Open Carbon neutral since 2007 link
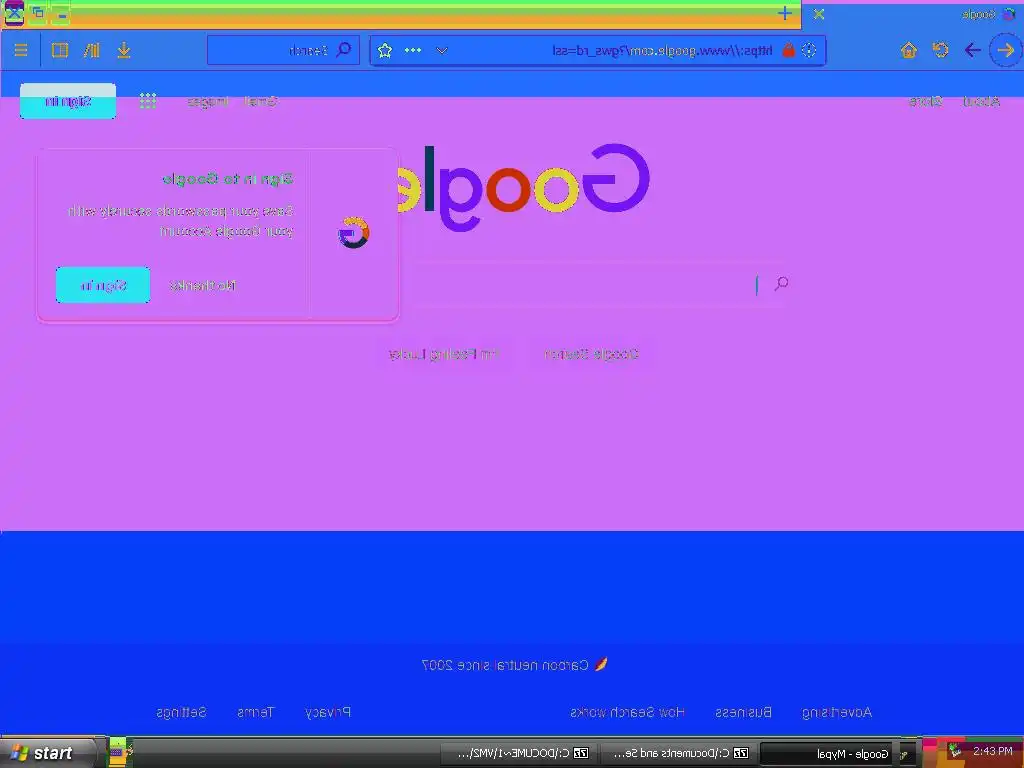The image size is (1024, 768). coord(515,665)
